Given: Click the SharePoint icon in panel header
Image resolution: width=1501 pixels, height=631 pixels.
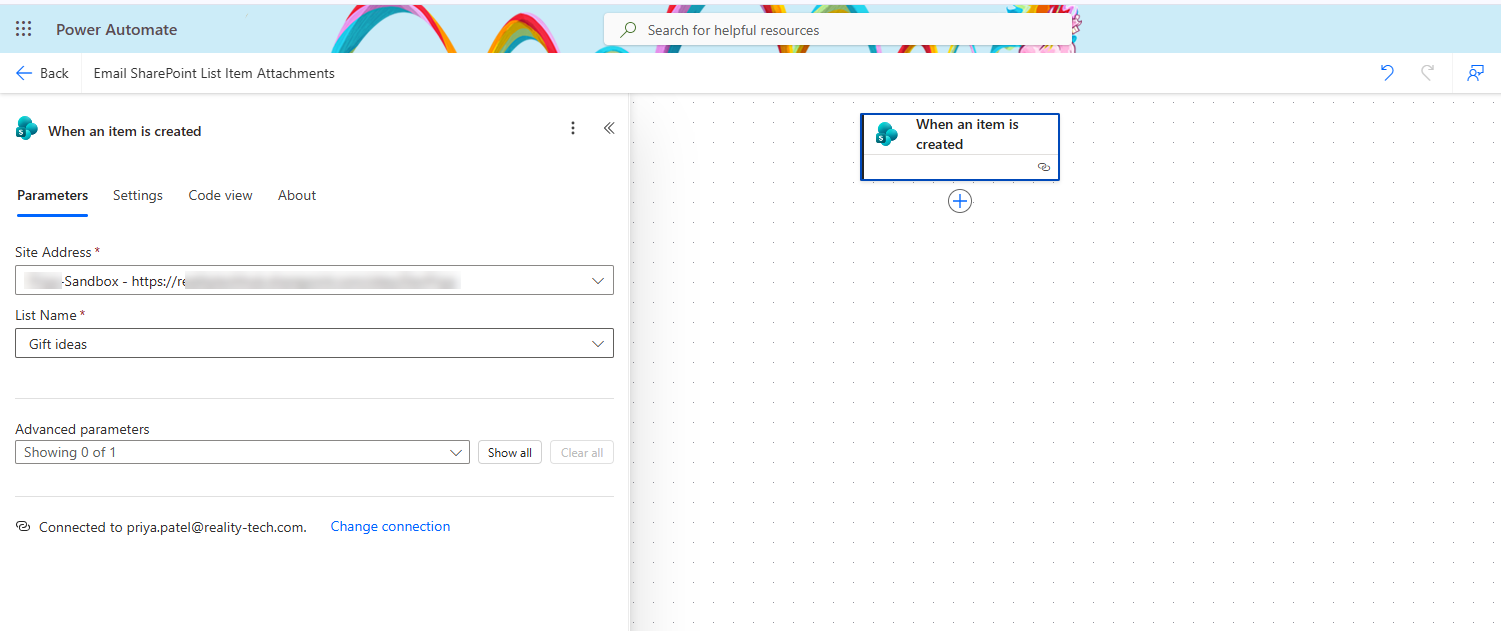Looking at the screenshot, I should coord(27,129).
